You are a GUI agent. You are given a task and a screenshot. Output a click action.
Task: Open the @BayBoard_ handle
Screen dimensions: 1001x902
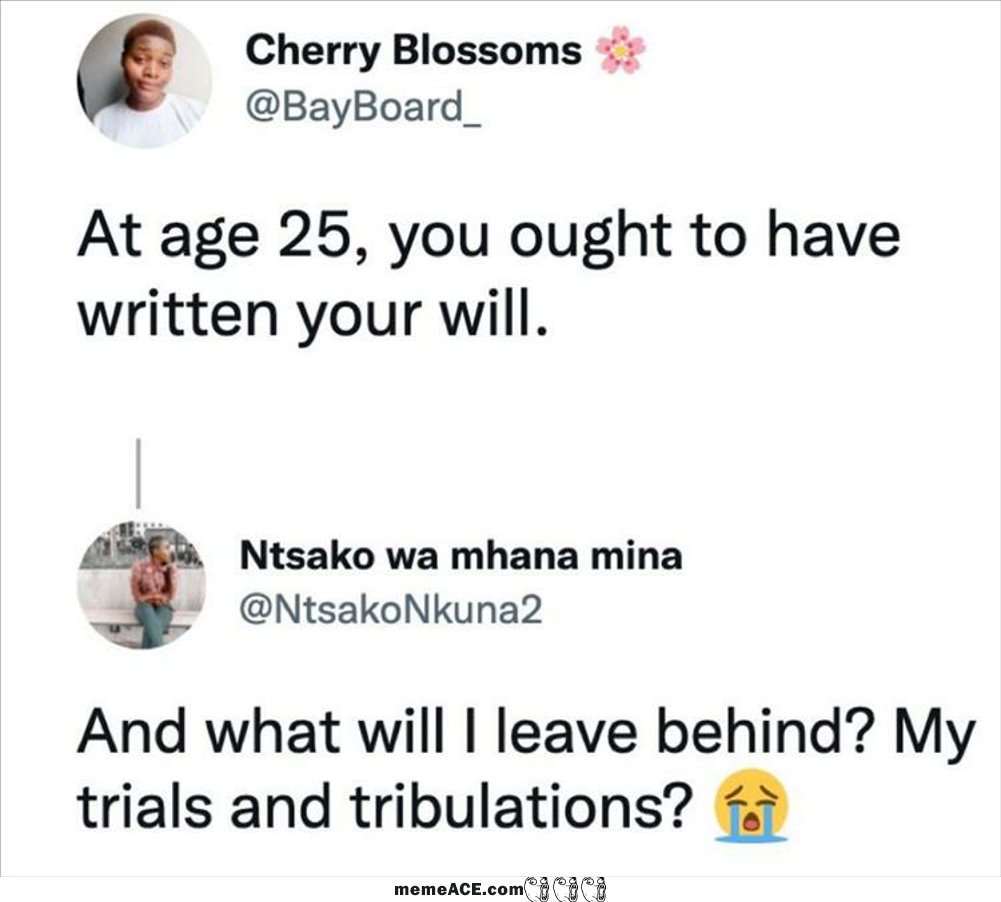tap(363, 107)
